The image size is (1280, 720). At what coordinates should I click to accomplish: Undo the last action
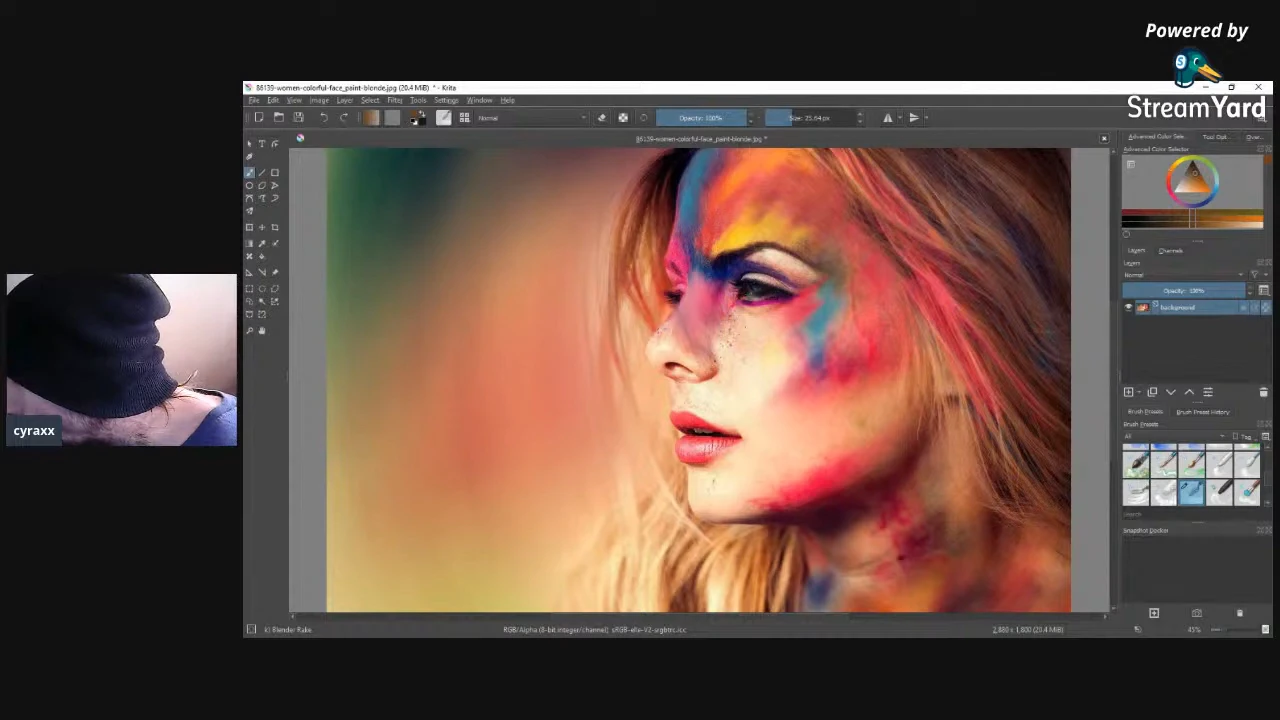pyautogui.click(x=323, y=118)
